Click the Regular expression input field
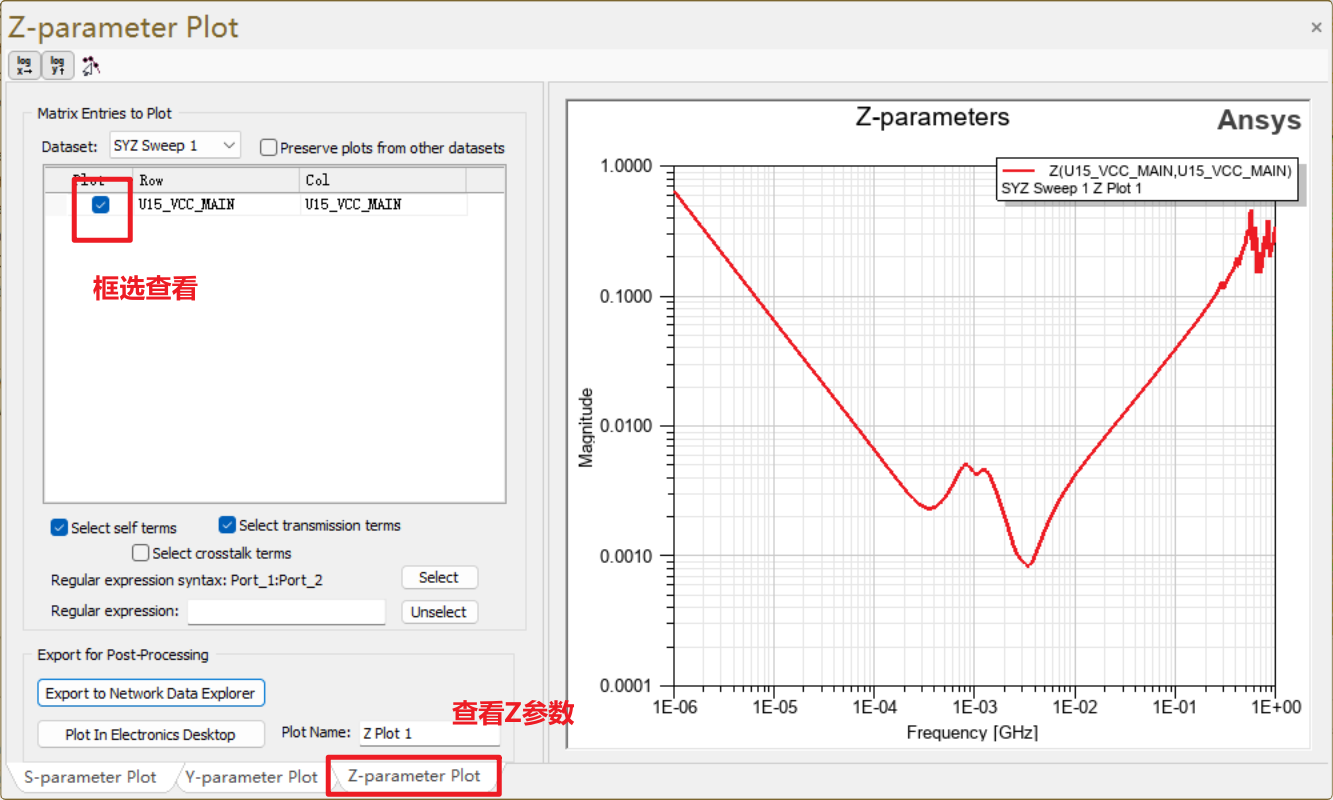The image size is (1333, 800). [286, 612]
